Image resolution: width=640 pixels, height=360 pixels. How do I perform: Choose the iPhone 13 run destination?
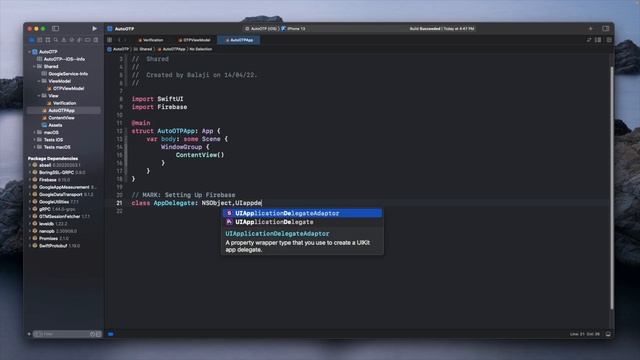(x=293, y=29)
